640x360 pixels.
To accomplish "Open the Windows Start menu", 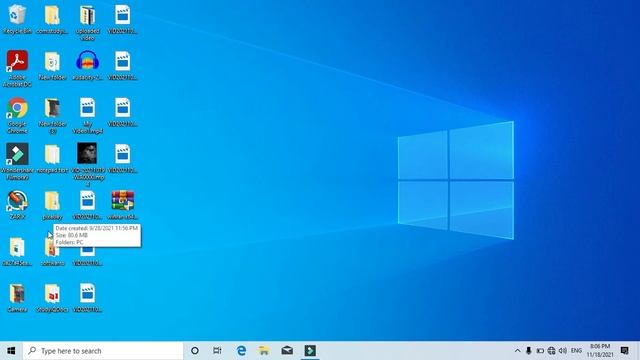I will click(x=11, y=351).
